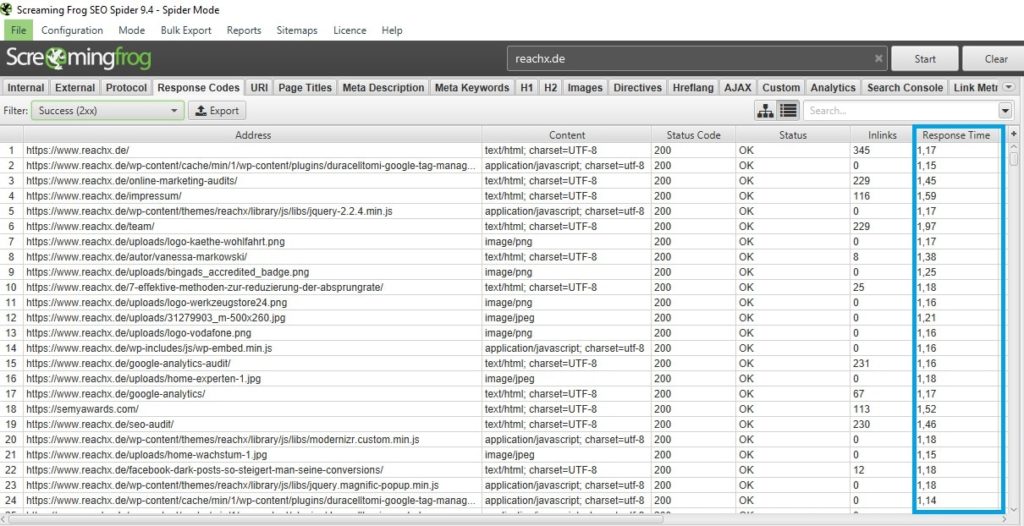The width and height of the screenshot is (1024, 526).
Task: Click the Search input field
Action: 901,110
